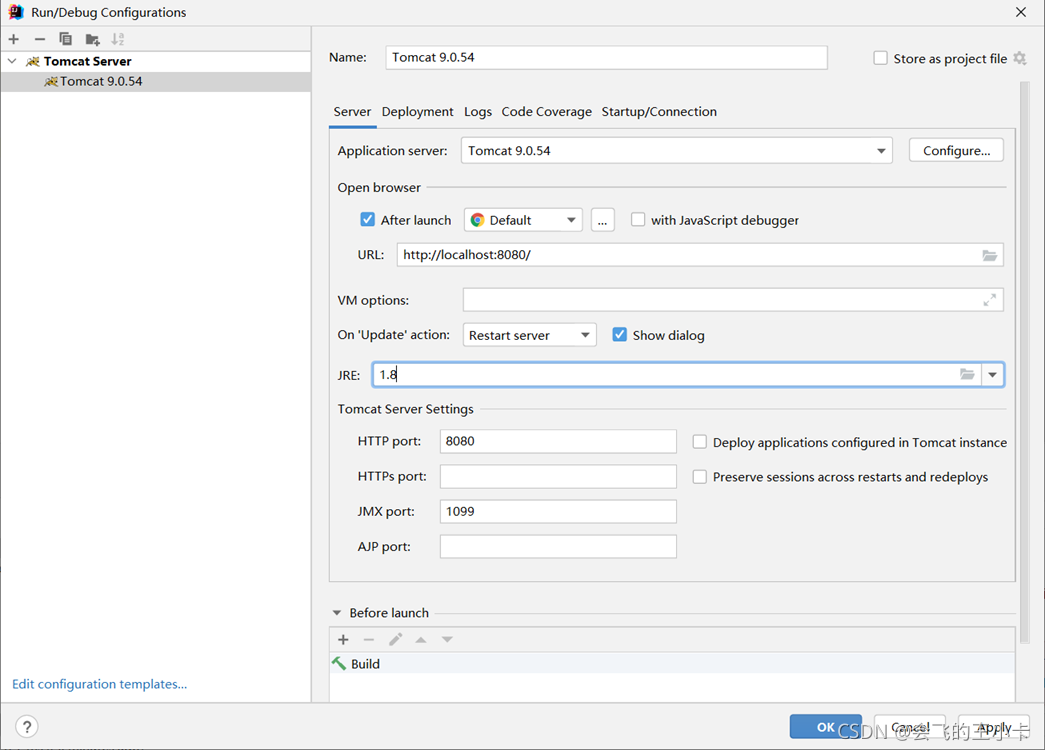Collapse the Before launch section
The height and width of the screenshot is (750, 1045).
tap(337, 613)
